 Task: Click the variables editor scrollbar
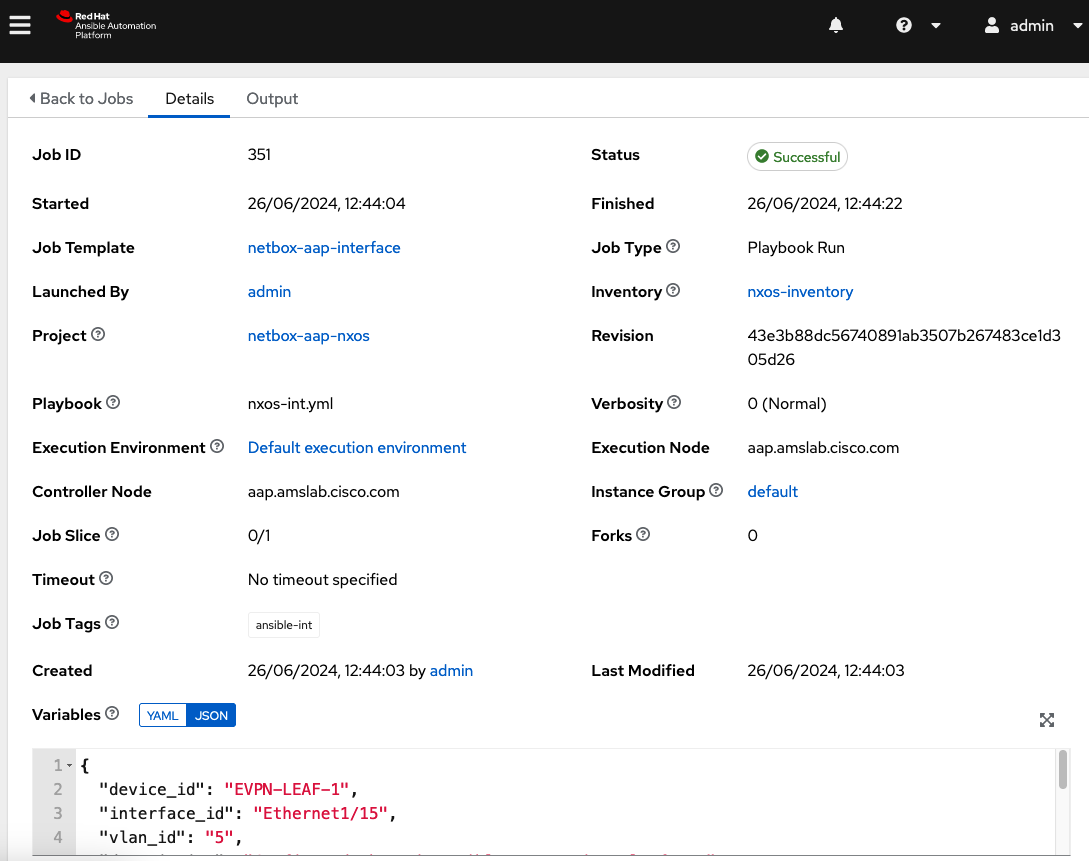pos(1063,769)
